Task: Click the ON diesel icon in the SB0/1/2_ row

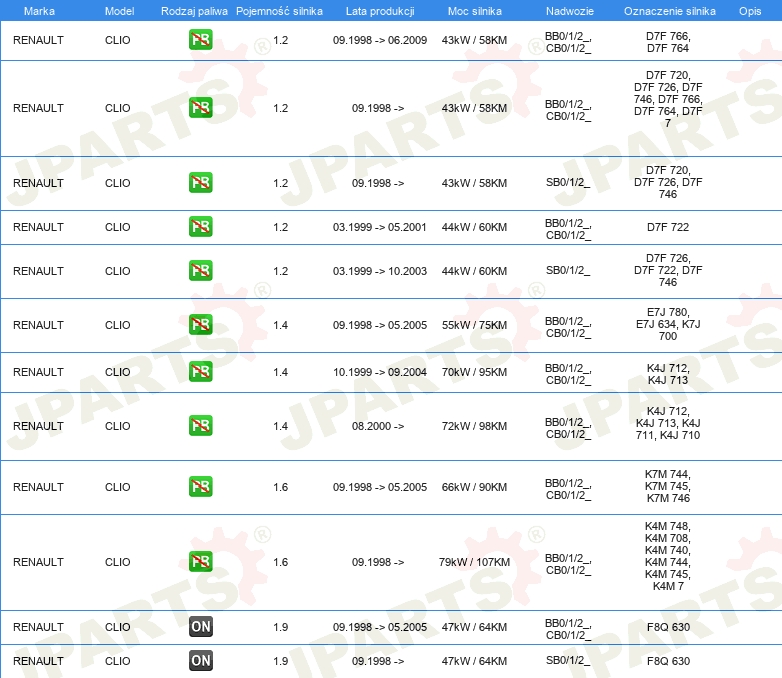Action: click(x=200, y=661)
